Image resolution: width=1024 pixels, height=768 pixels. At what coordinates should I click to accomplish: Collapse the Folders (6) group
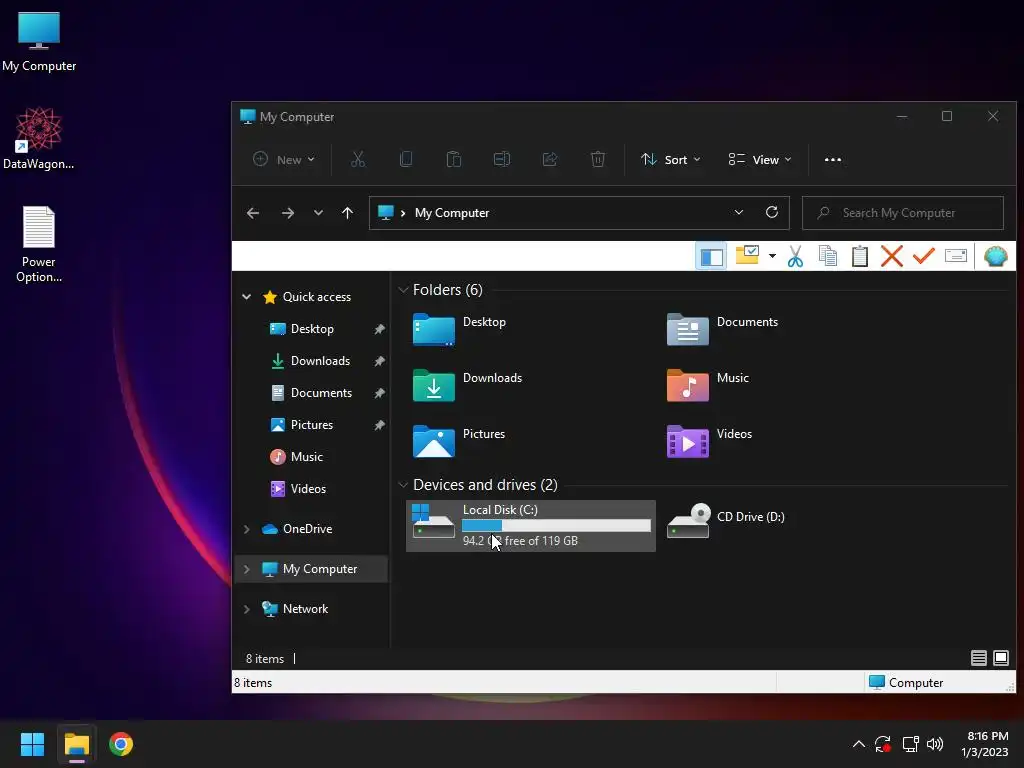click(x=403, y=289)
